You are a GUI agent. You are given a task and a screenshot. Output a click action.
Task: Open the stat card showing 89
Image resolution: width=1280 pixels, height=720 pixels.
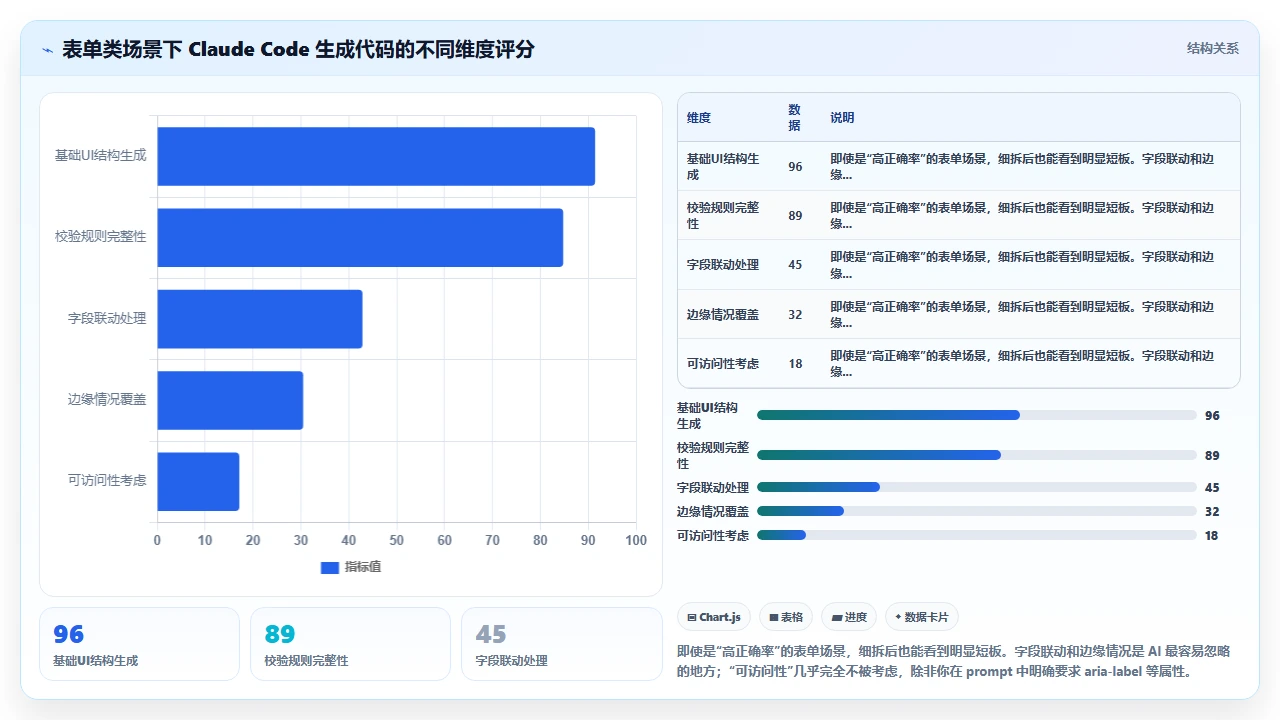tap(350, 644)
